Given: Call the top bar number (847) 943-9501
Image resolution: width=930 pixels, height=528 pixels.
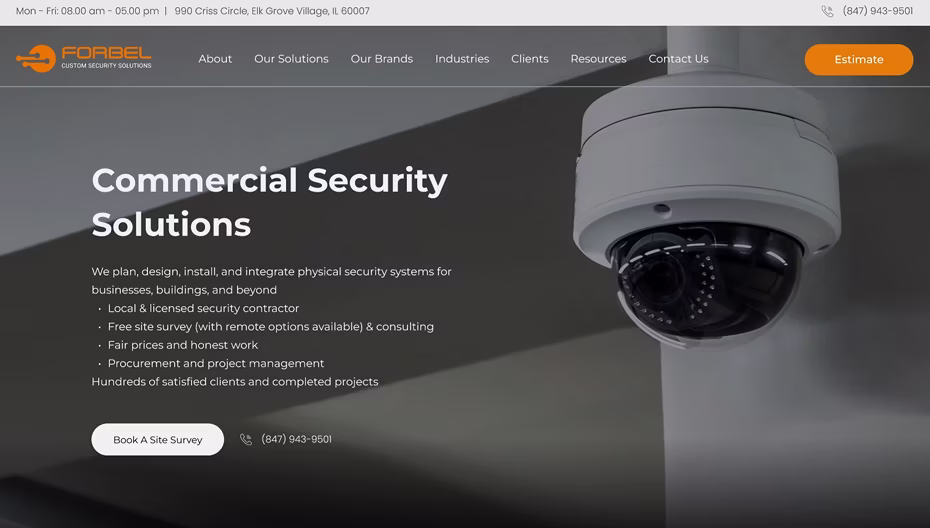Looking at the screenshot, I should [x=878, y=11].
